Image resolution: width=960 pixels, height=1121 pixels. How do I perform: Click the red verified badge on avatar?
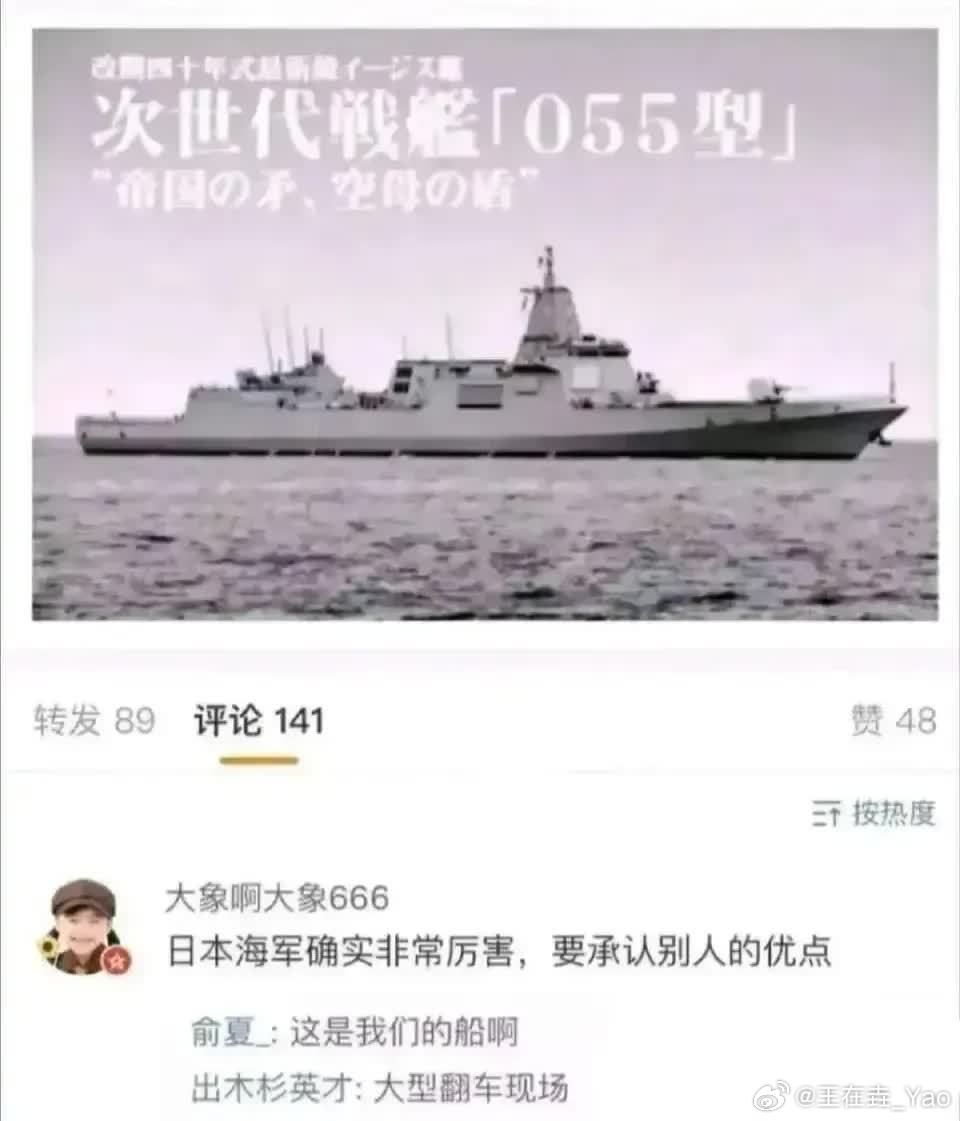point(117,962)
